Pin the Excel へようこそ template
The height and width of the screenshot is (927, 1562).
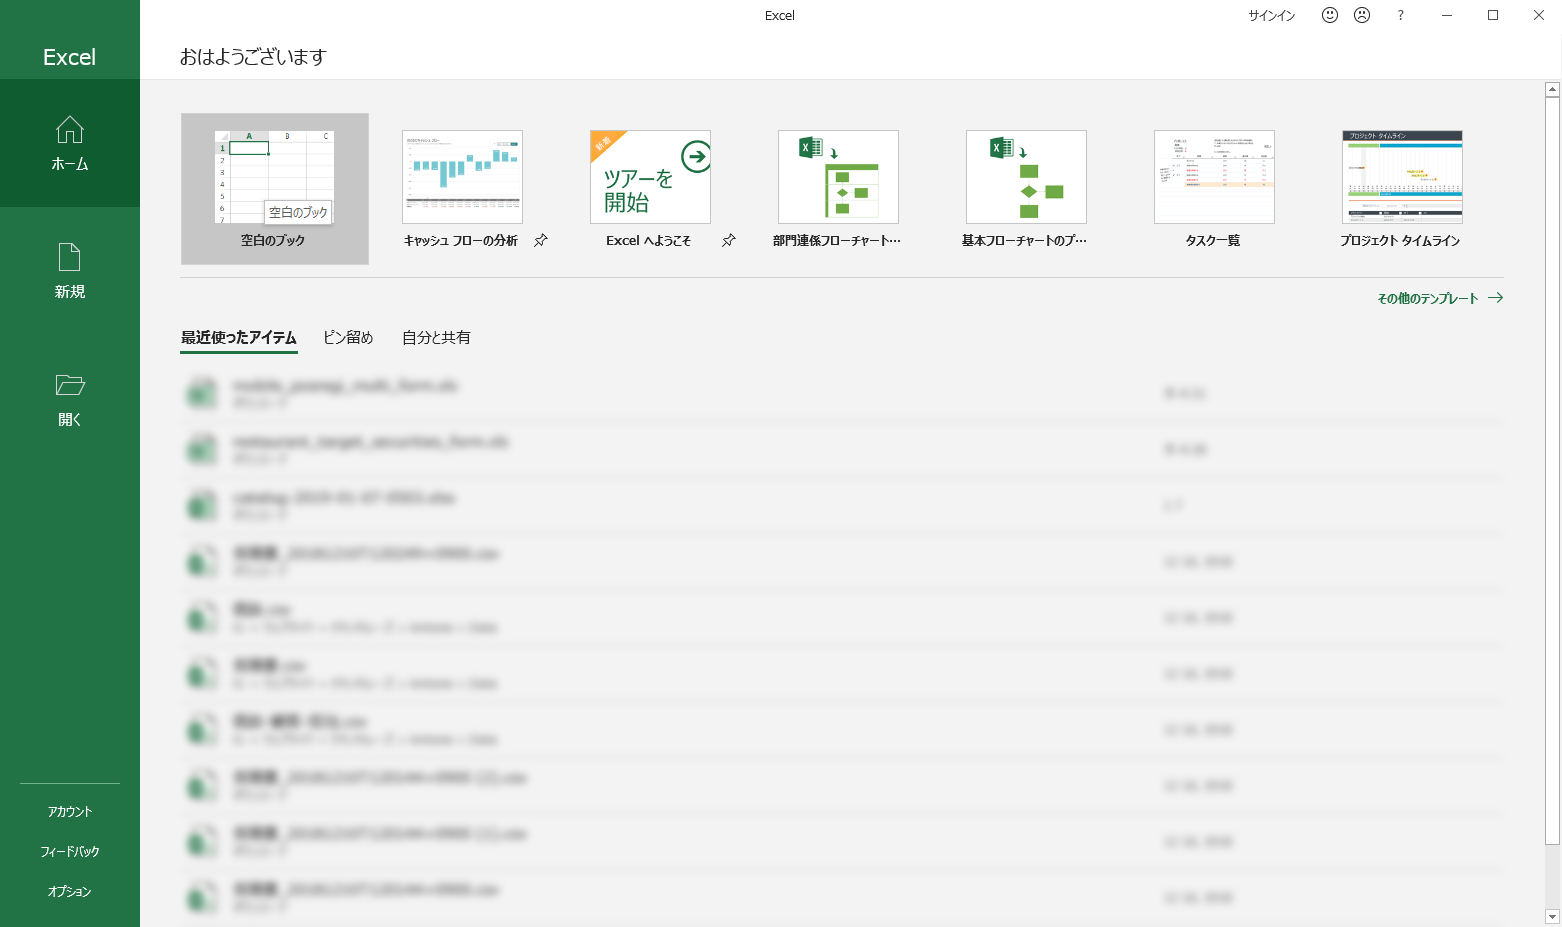pyautogui.click(x=729, y=240)
